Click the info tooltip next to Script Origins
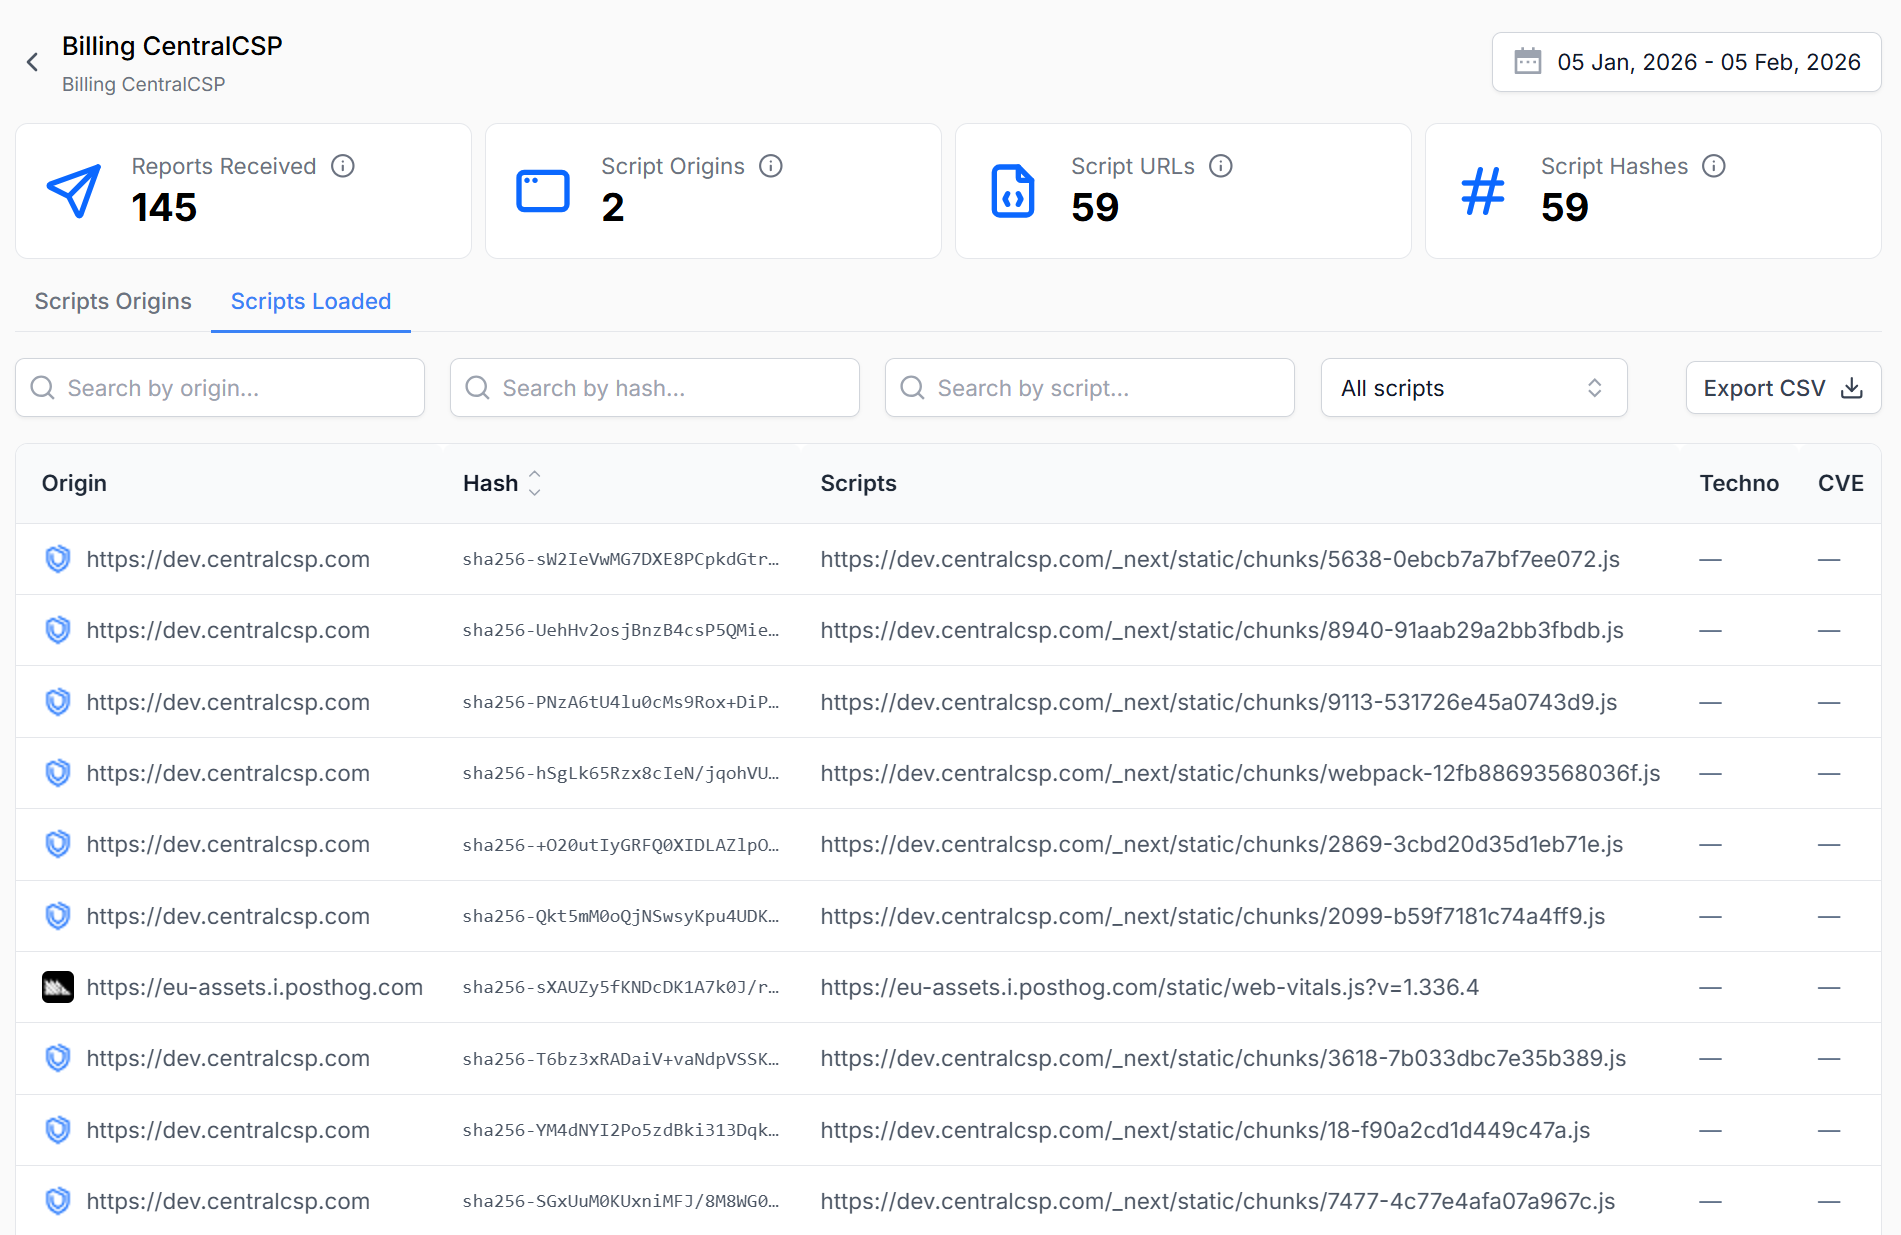 [771, 166]
